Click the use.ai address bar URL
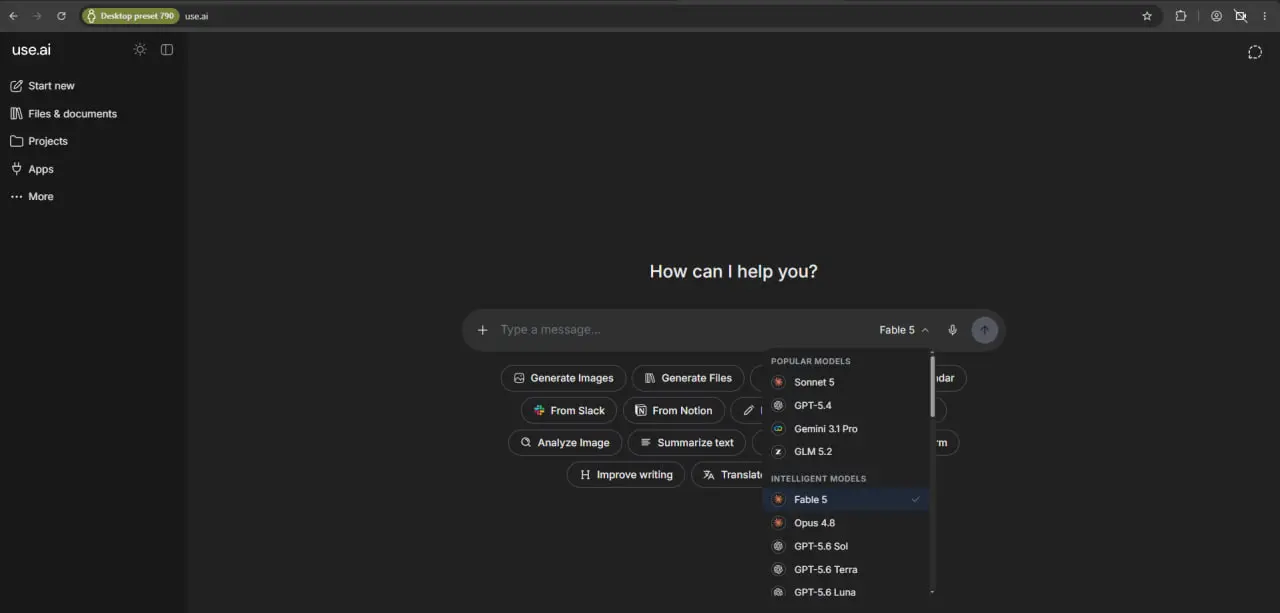1280x613 pixels. (197, 16)
